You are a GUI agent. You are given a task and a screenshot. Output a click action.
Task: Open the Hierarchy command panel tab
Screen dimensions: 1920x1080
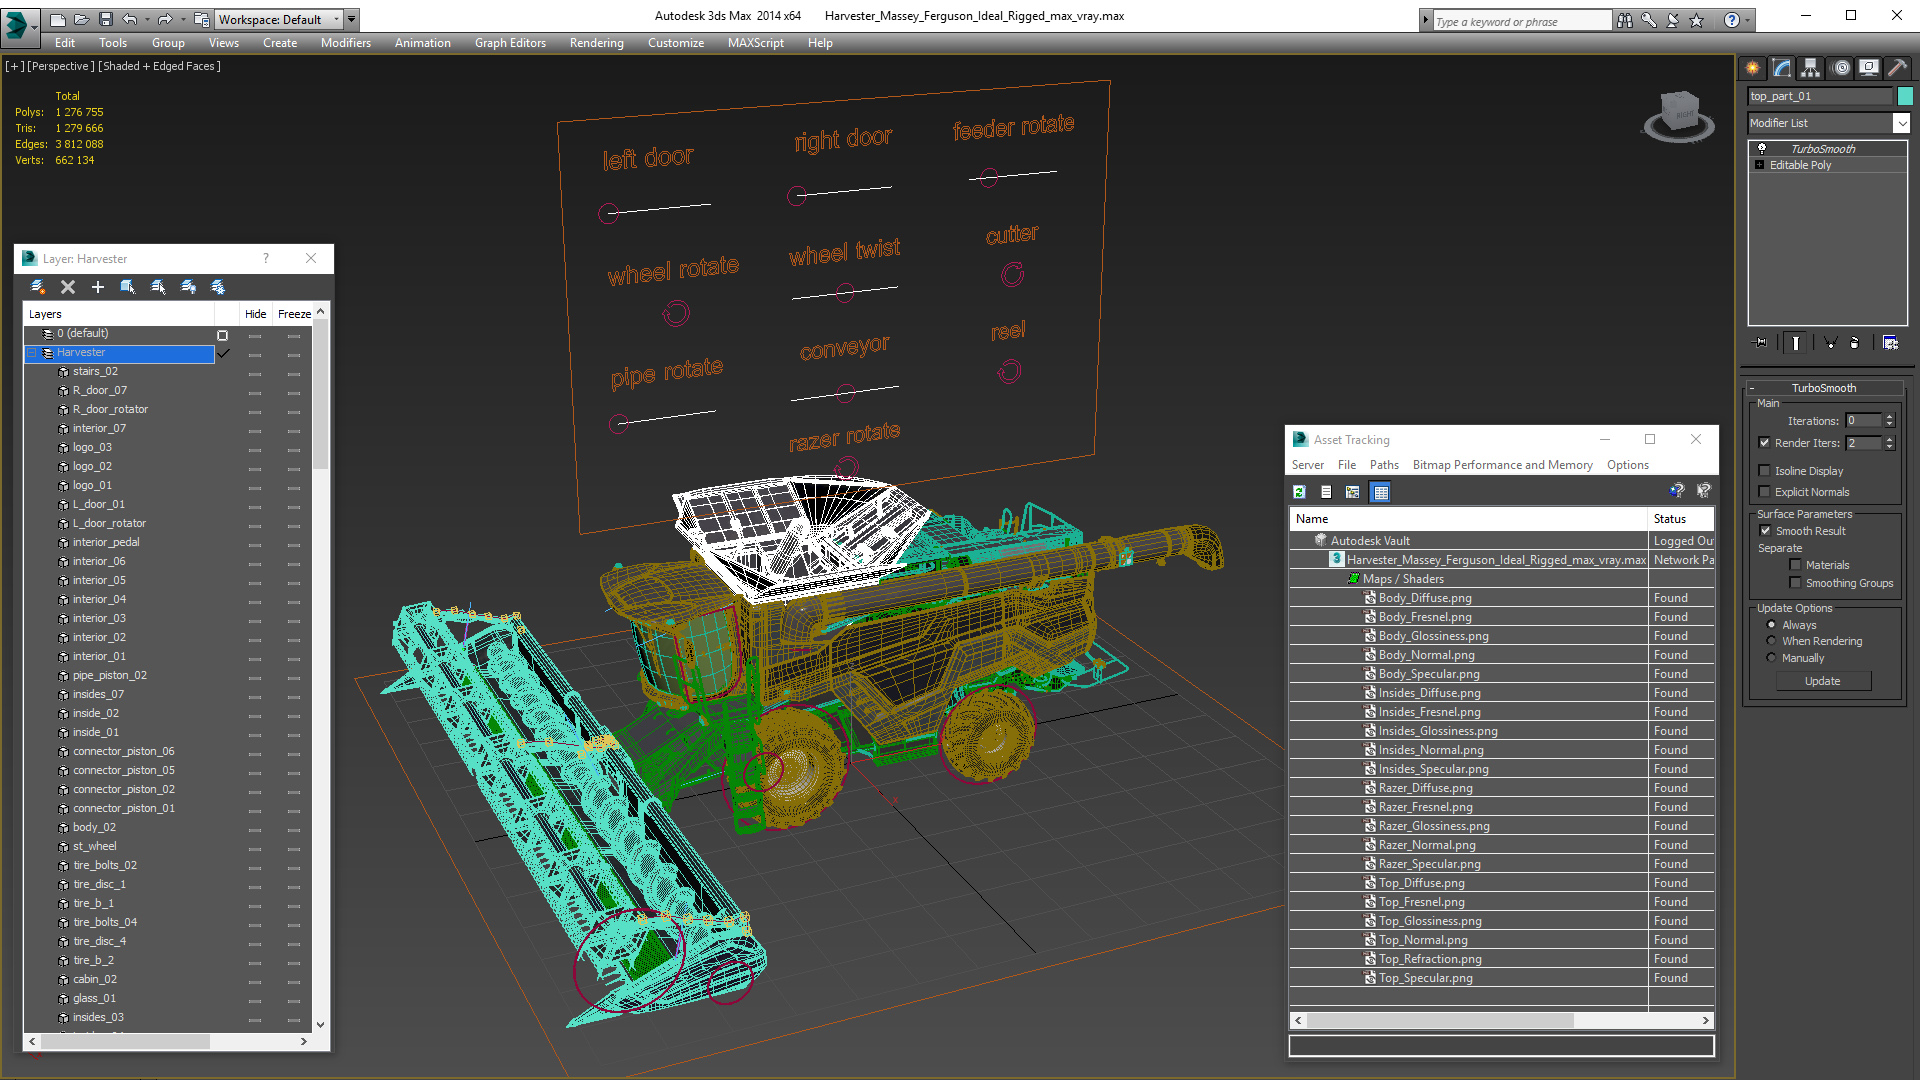[1810, 68]
